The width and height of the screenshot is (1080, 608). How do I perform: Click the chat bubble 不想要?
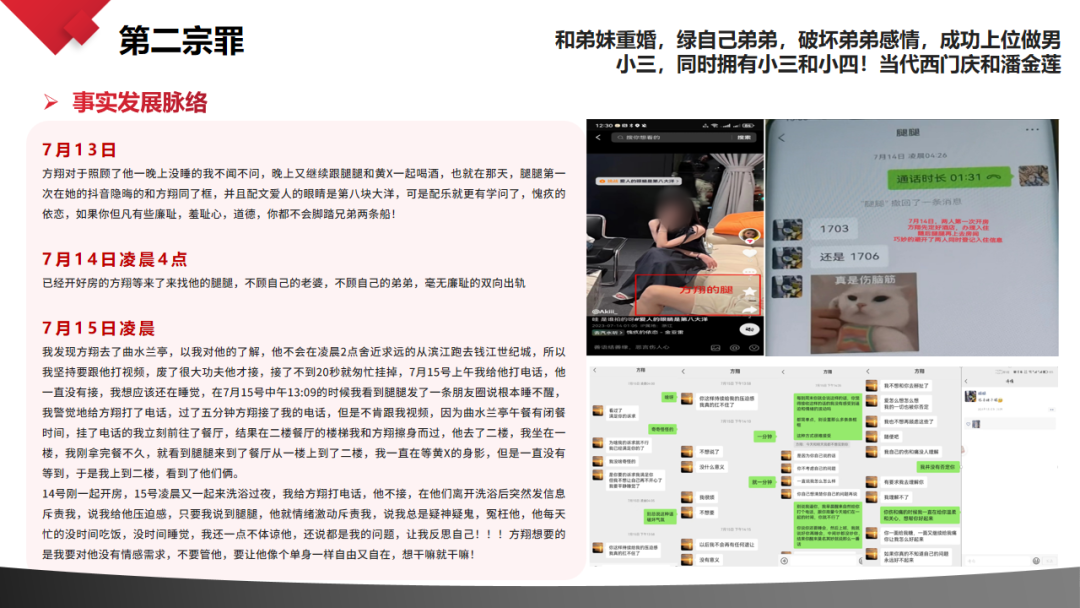tap(707, 513)
